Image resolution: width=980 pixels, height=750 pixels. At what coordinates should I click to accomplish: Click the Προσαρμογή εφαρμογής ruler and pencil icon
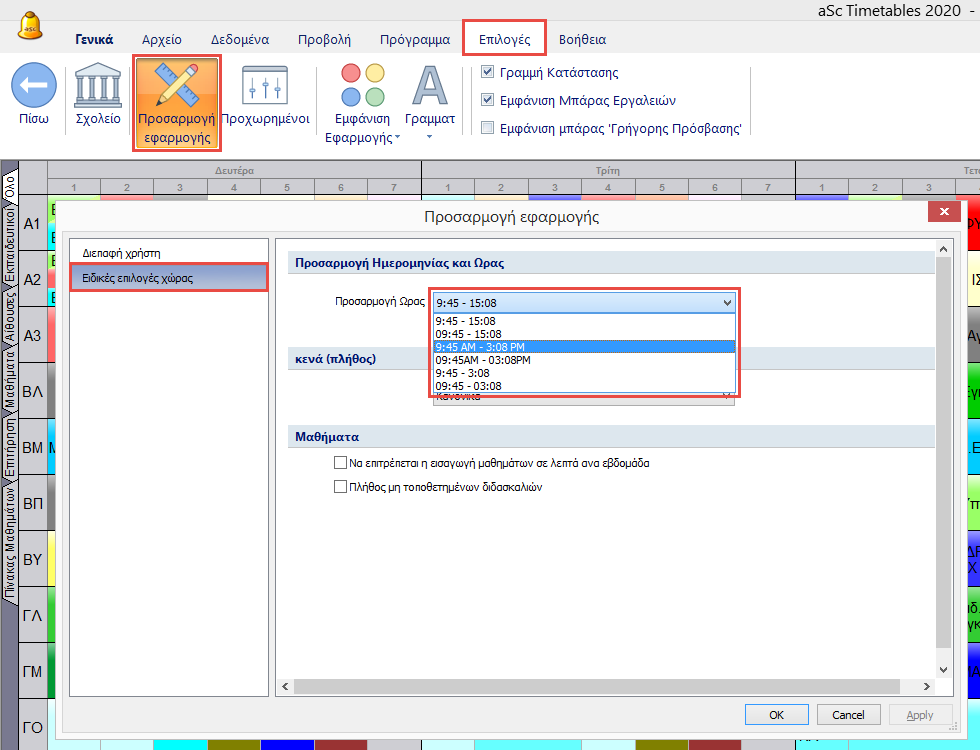pos(176,87)
